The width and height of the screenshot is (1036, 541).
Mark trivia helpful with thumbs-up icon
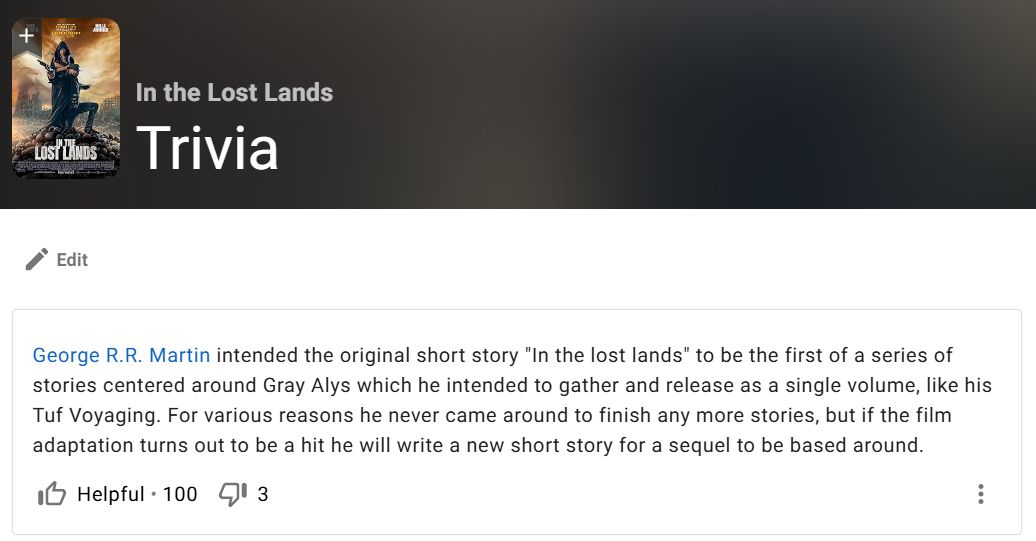pos(51,494)
